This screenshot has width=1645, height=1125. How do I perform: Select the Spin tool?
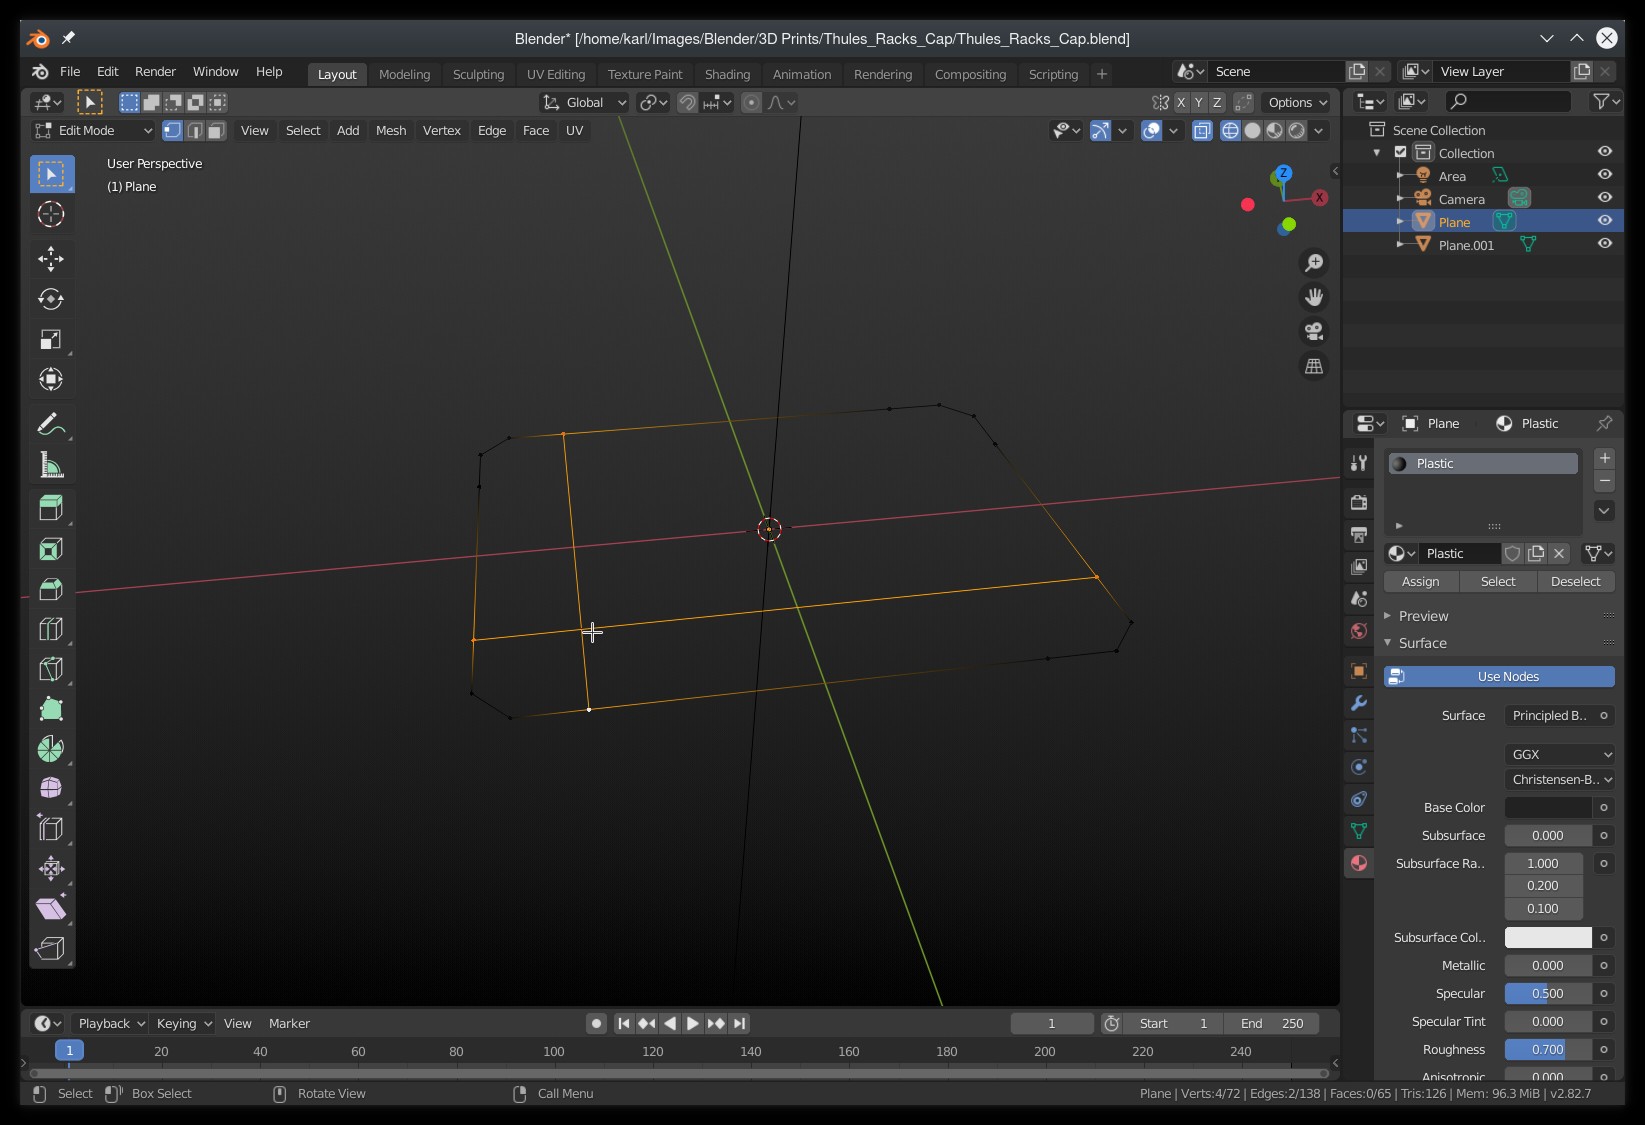point(51,749)
